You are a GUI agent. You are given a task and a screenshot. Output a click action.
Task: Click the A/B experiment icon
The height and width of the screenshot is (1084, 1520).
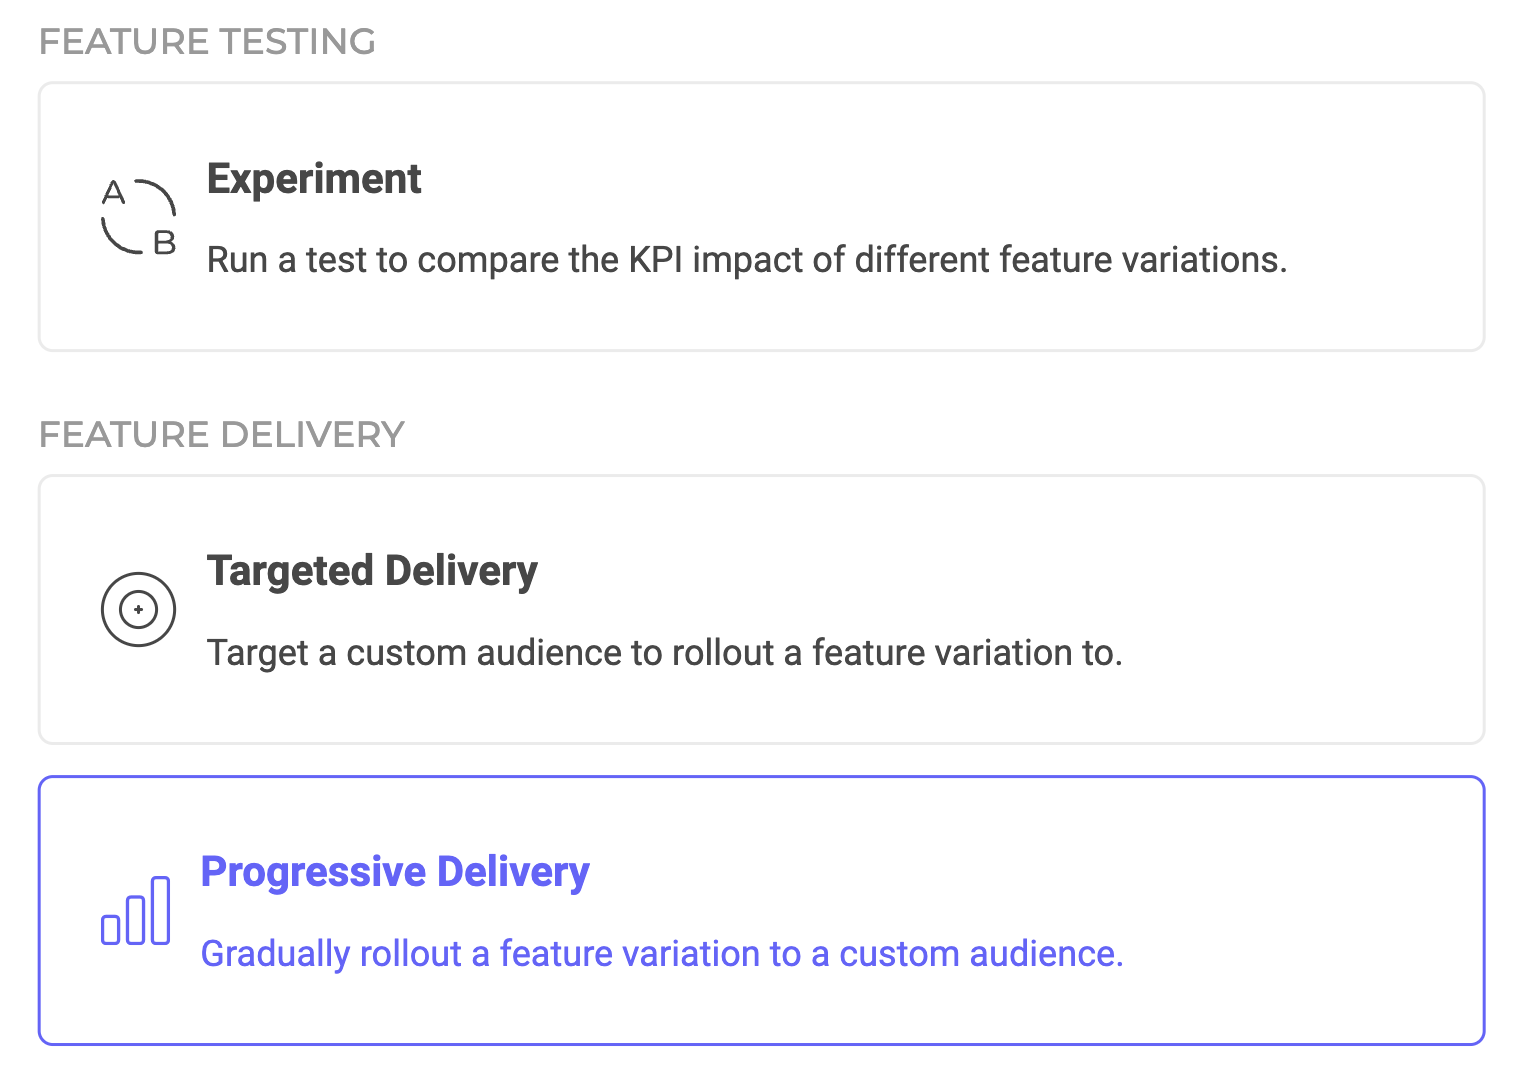tap(139, 217)
